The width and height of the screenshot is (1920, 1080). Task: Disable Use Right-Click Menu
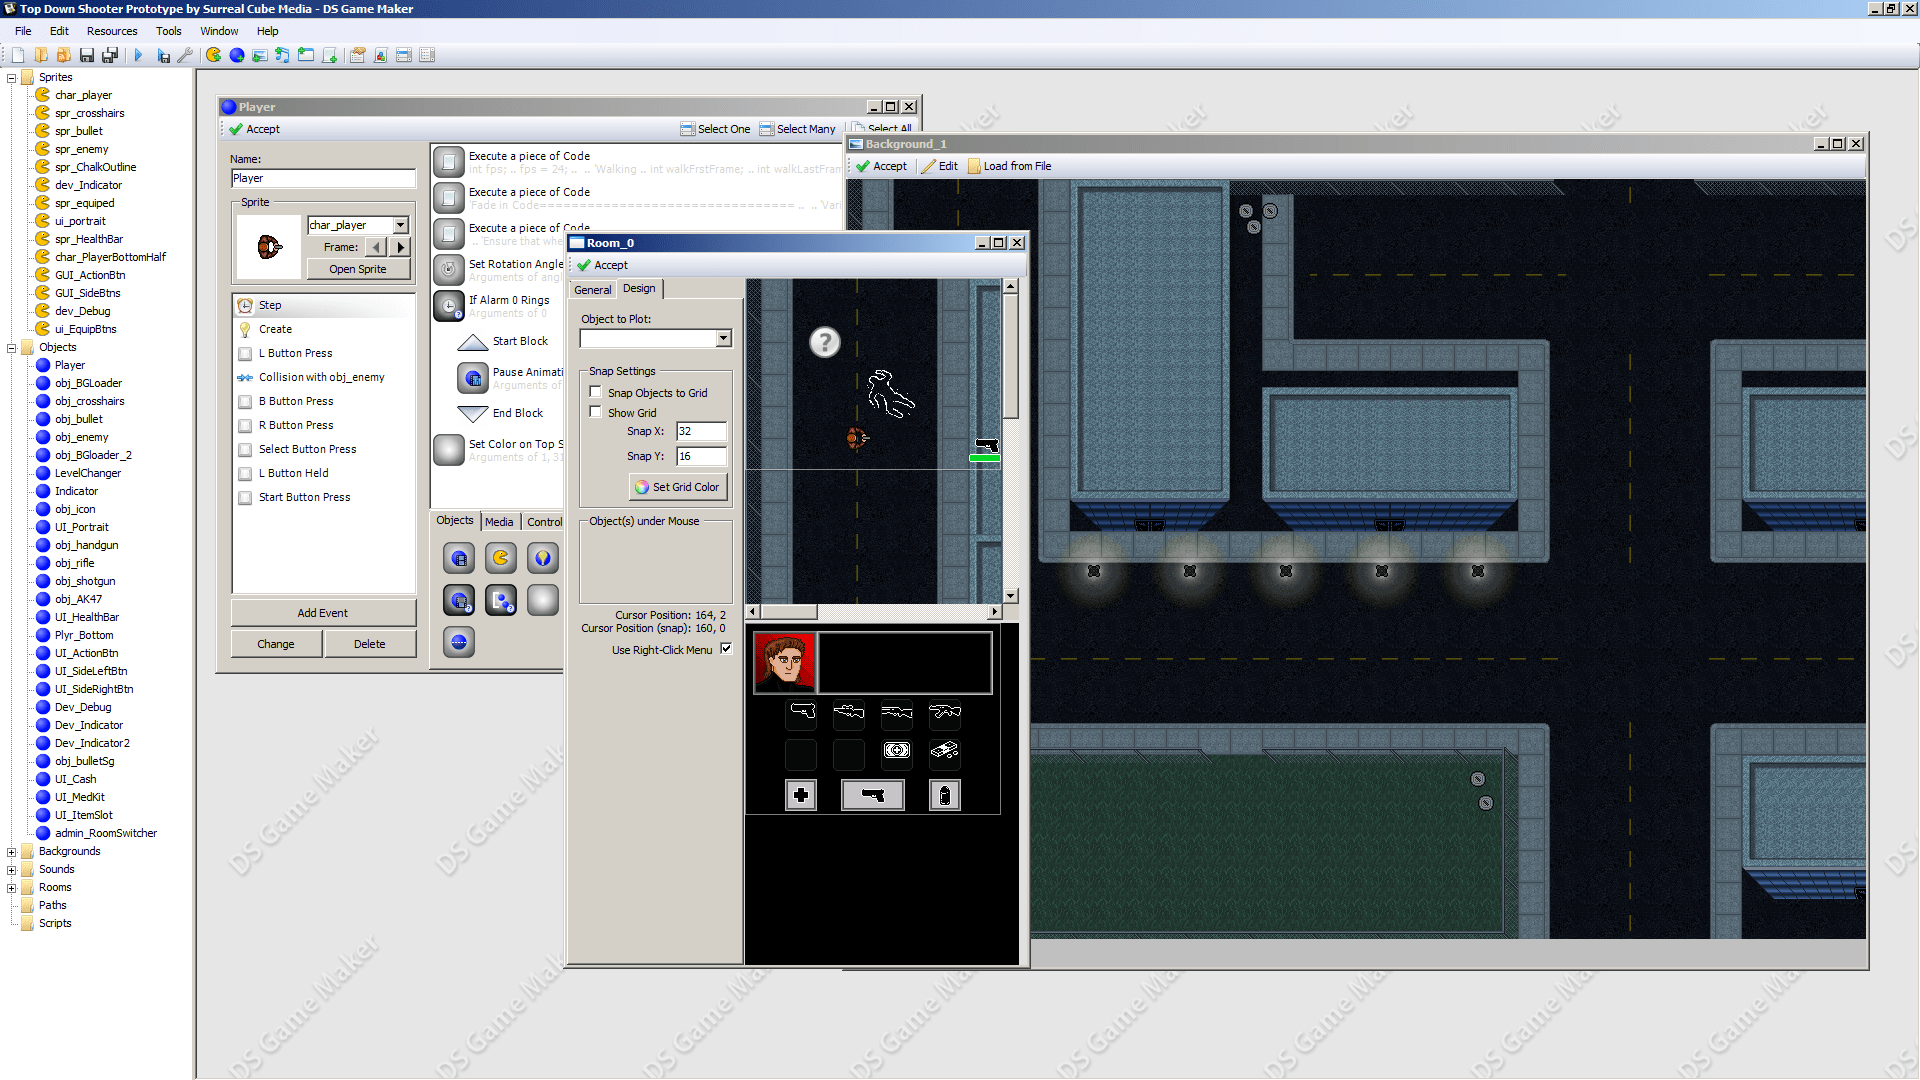tap(726, 649)
